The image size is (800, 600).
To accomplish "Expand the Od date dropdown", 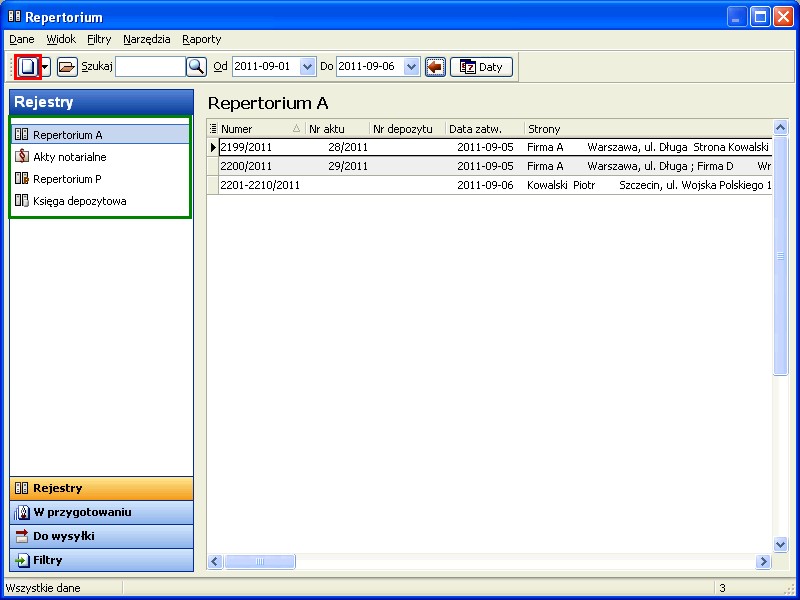I will (x=307, y=67).
